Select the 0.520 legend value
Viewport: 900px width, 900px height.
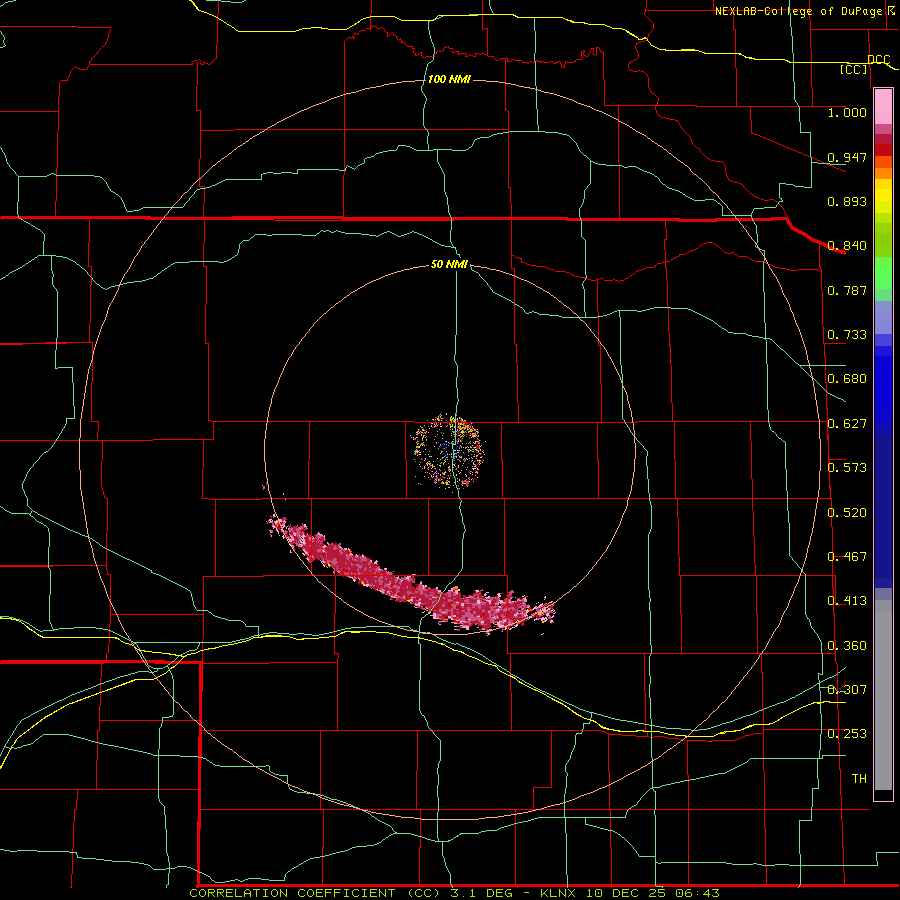[x=847, y=513]
